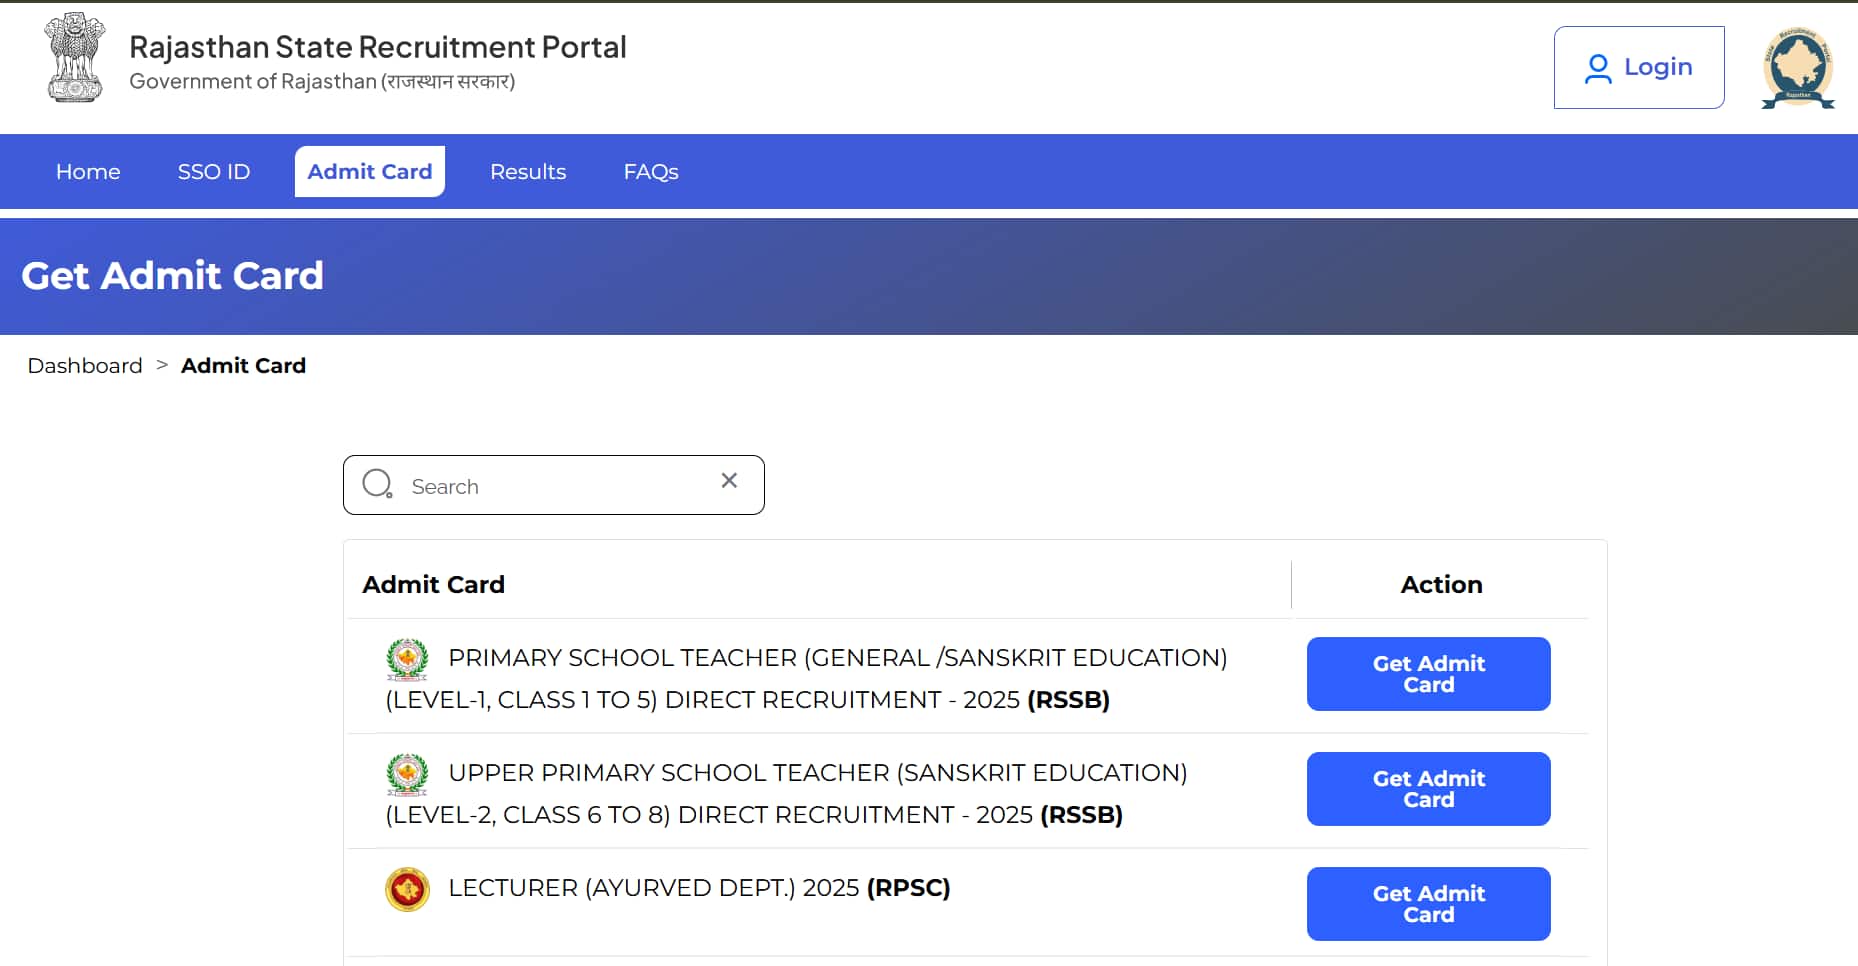Viewport: 1858px width, 966px height.
Task: View the FAQs section
Action: [651, 172]
